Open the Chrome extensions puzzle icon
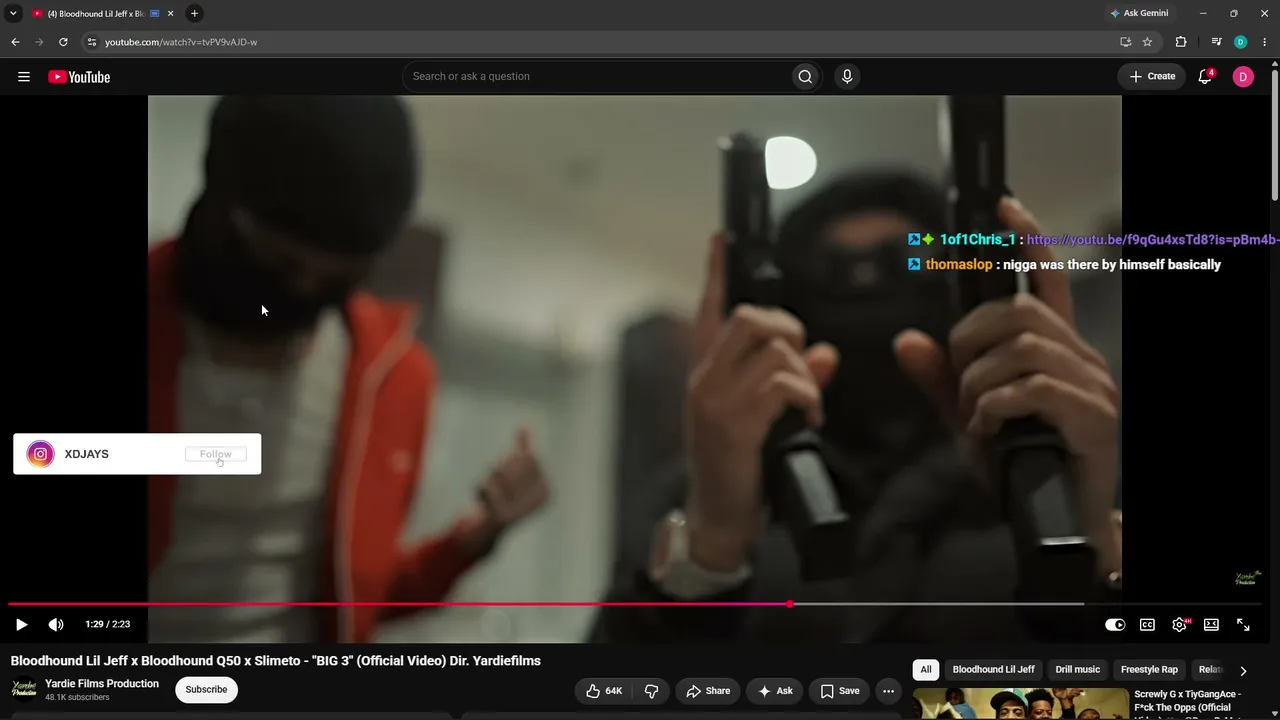The width and height of the screenshot is (1280, 720). pyautogui.click(x=1181, y=42)
